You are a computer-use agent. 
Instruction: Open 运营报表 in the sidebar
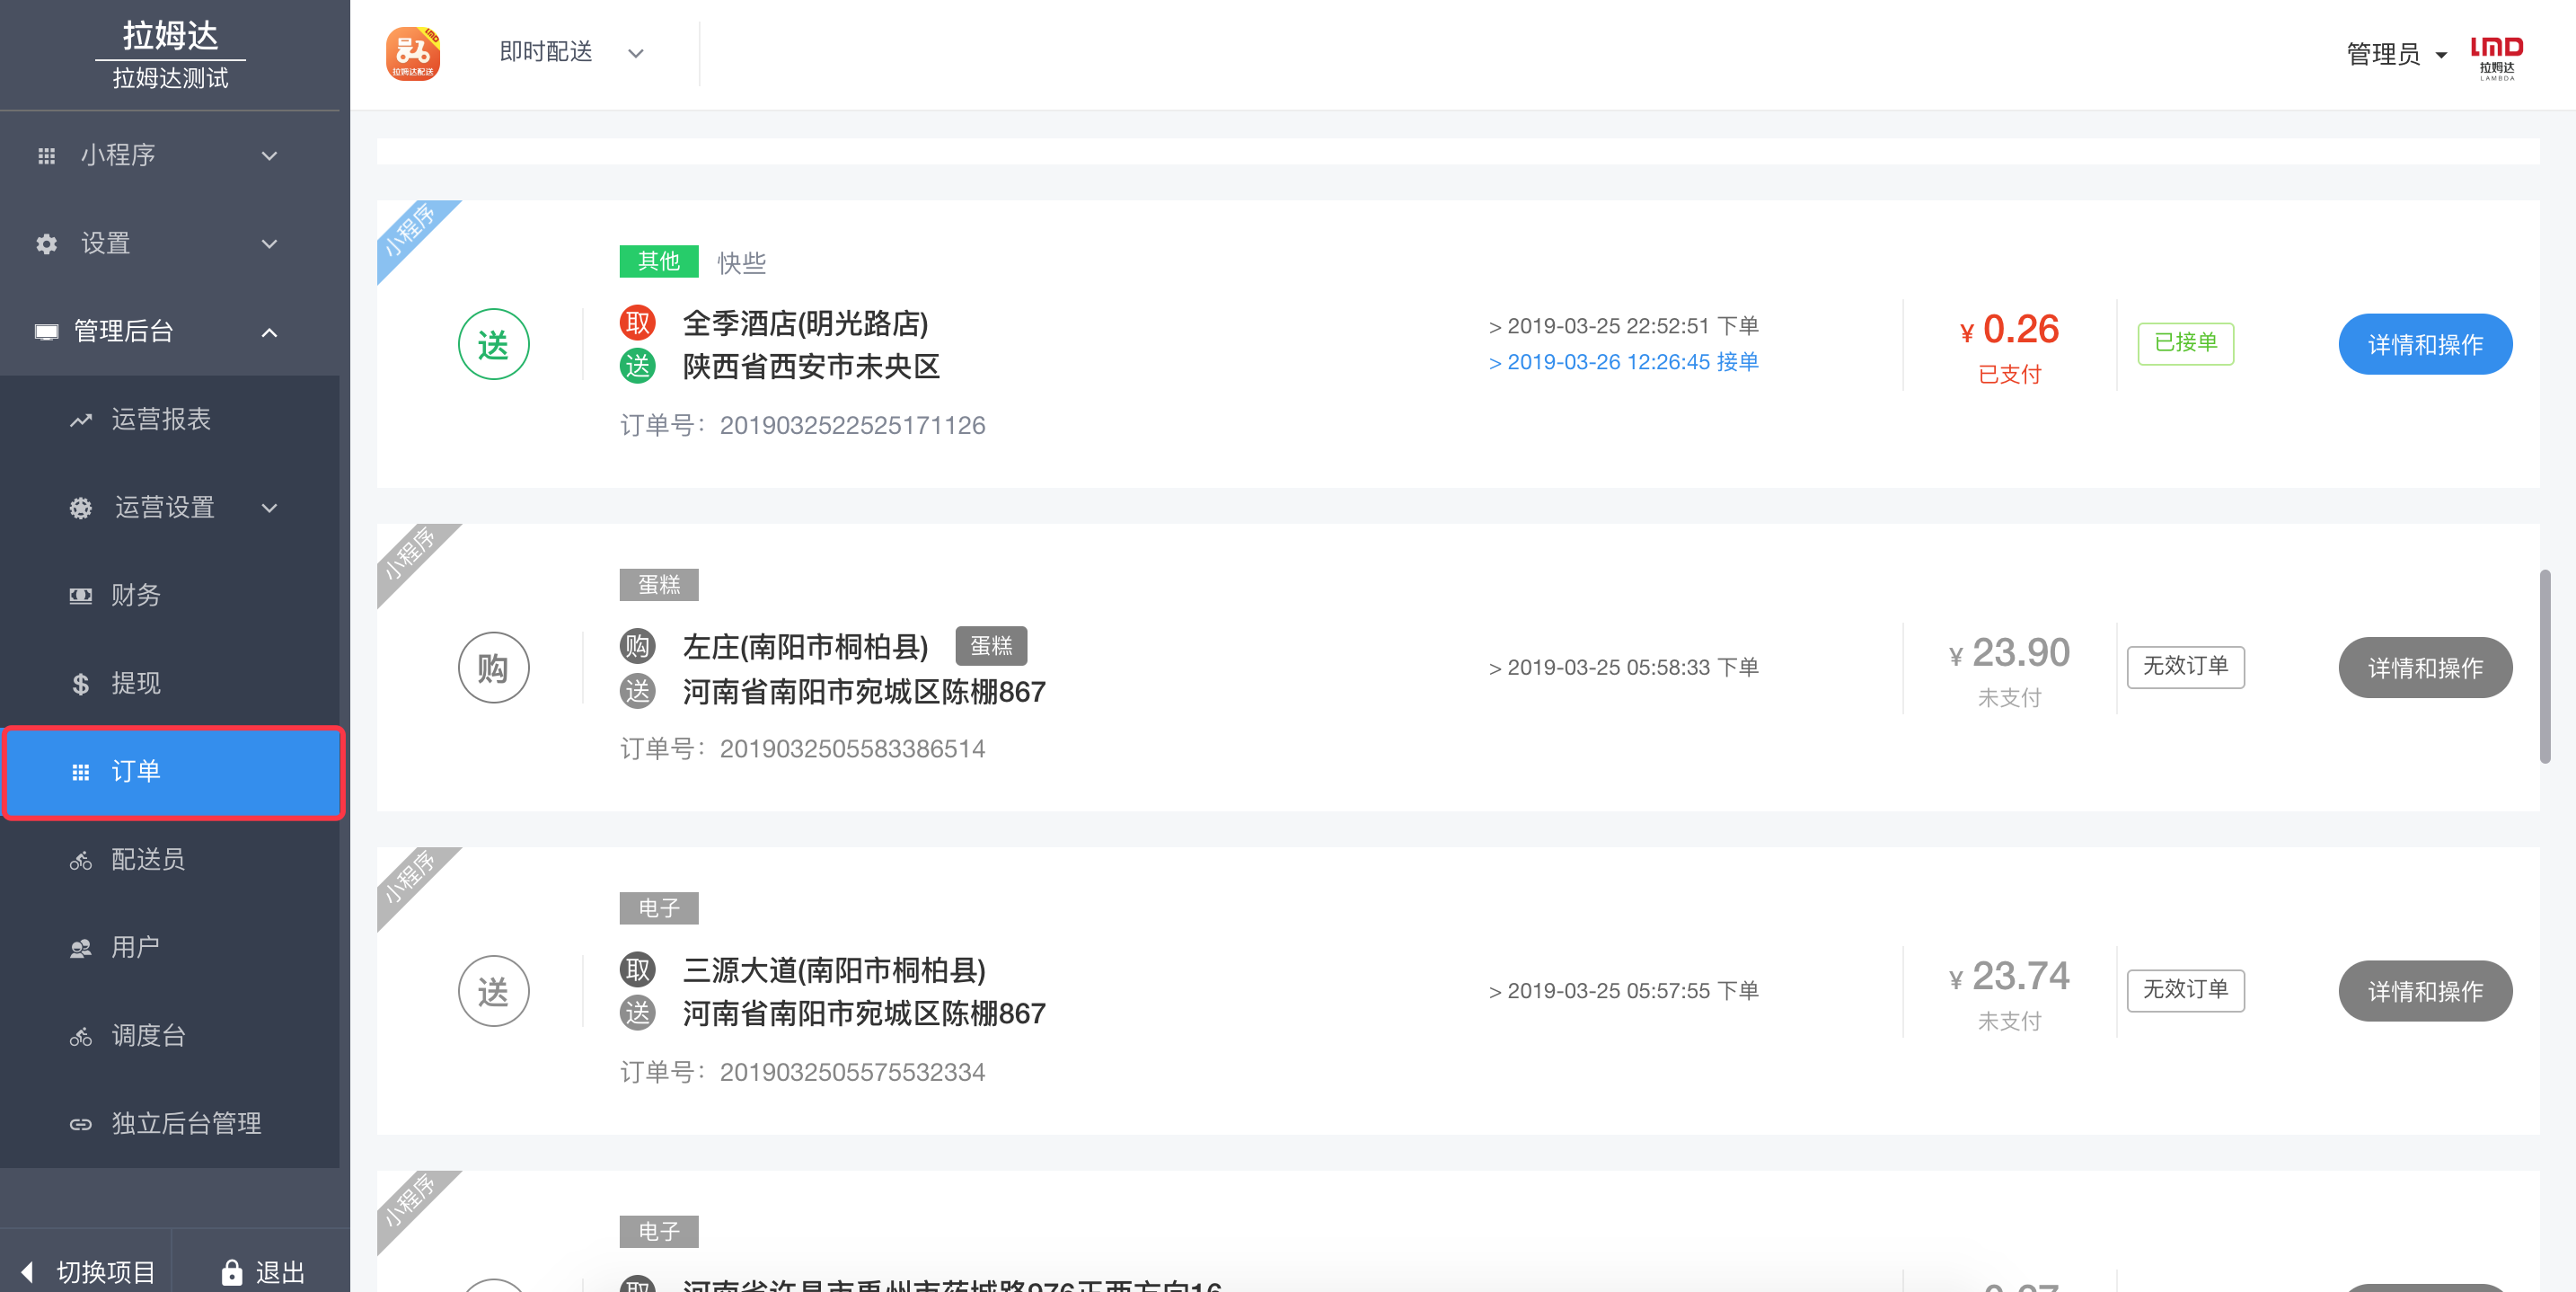(170, 420)
